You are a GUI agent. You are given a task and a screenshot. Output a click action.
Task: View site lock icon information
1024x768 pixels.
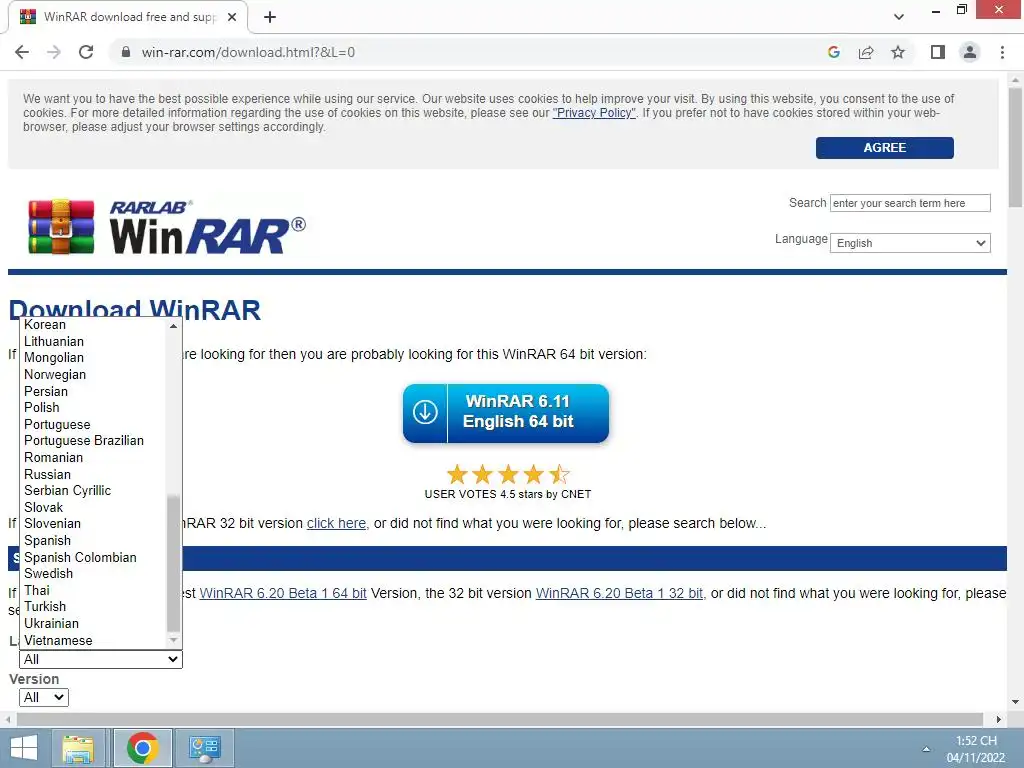coord(126,52)
